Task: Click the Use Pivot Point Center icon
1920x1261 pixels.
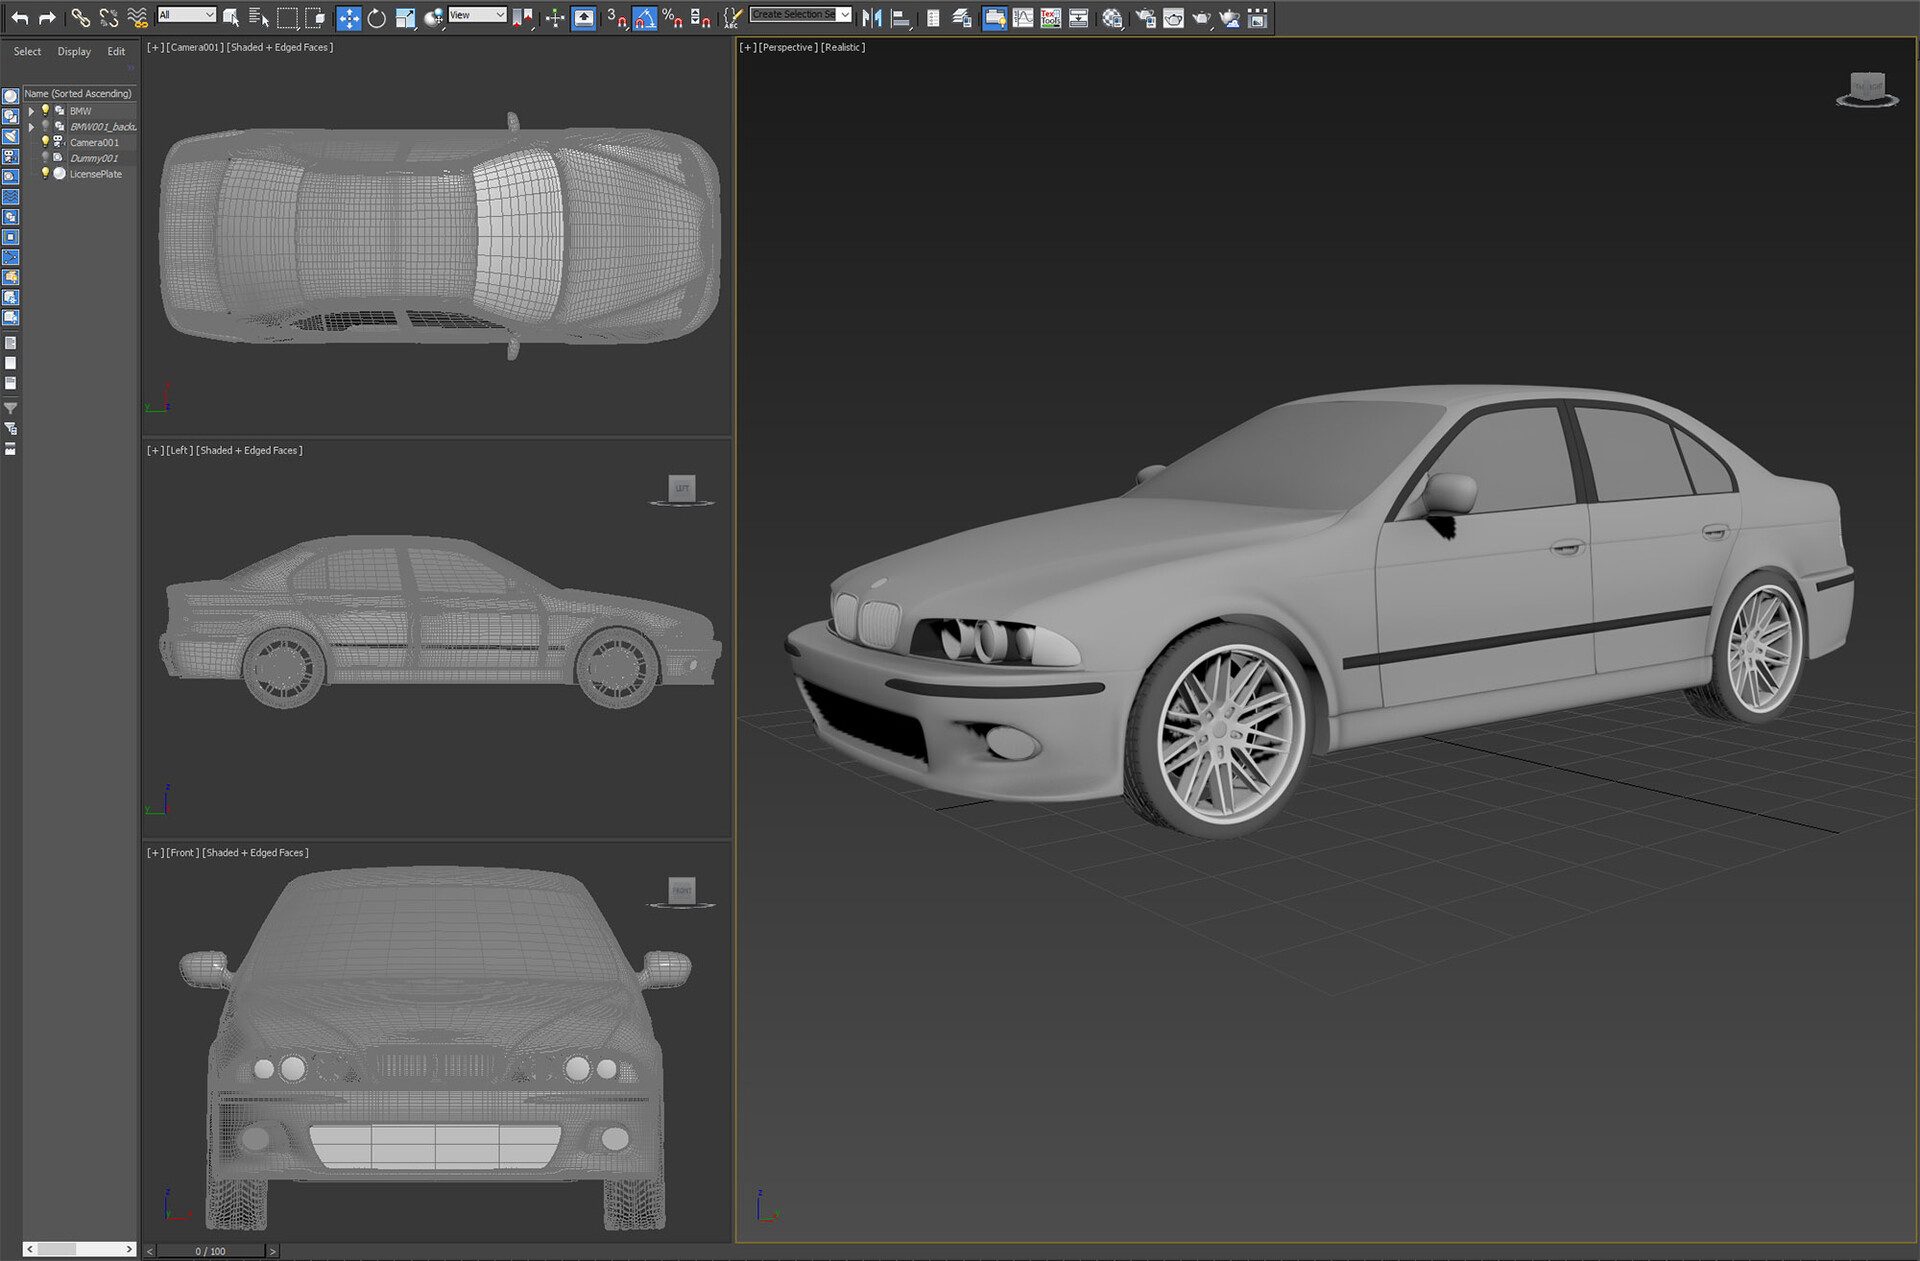Action: click(522, 18)
